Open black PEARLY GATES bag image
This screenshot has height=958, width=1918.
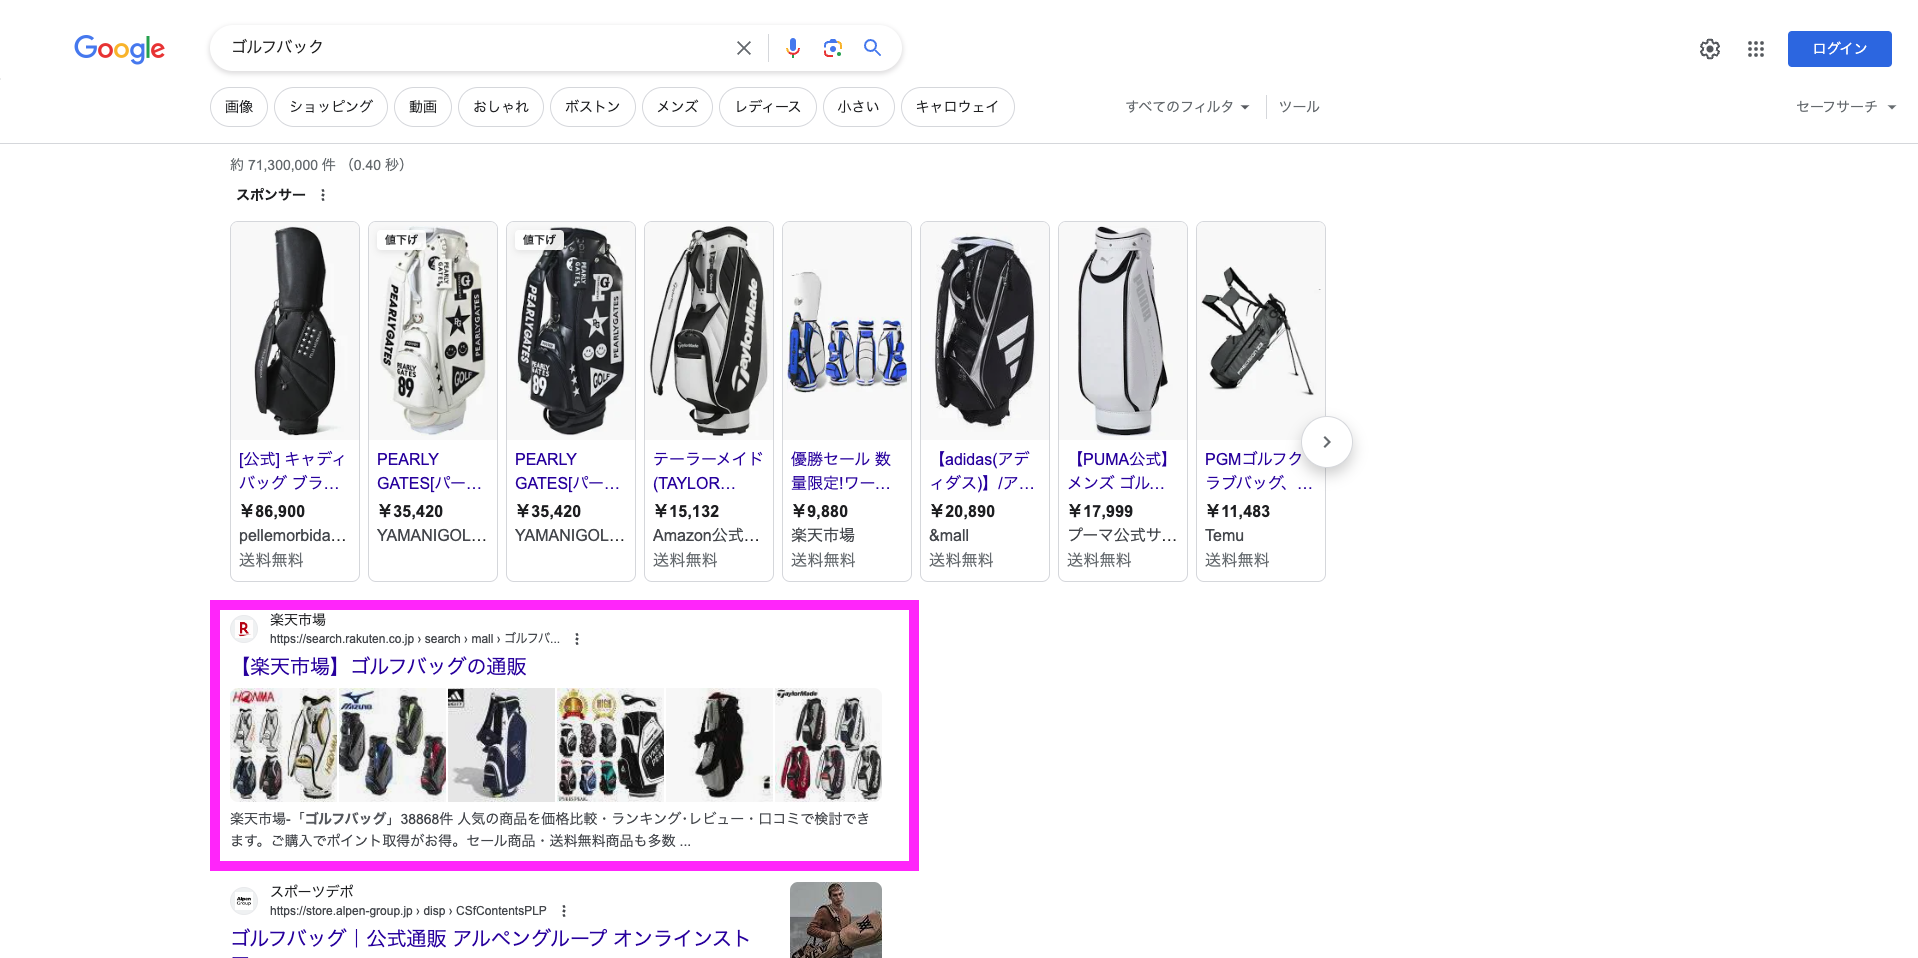point(571,331)
